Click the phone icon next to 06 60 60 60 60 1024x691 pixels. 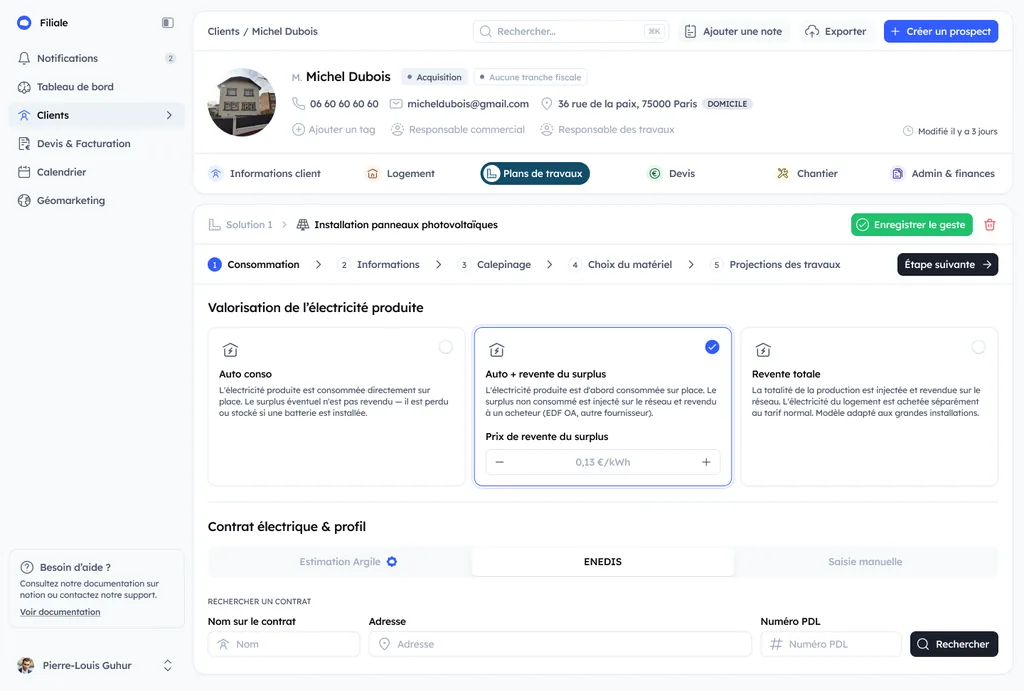pyautogui.click(x=298, y=104)
